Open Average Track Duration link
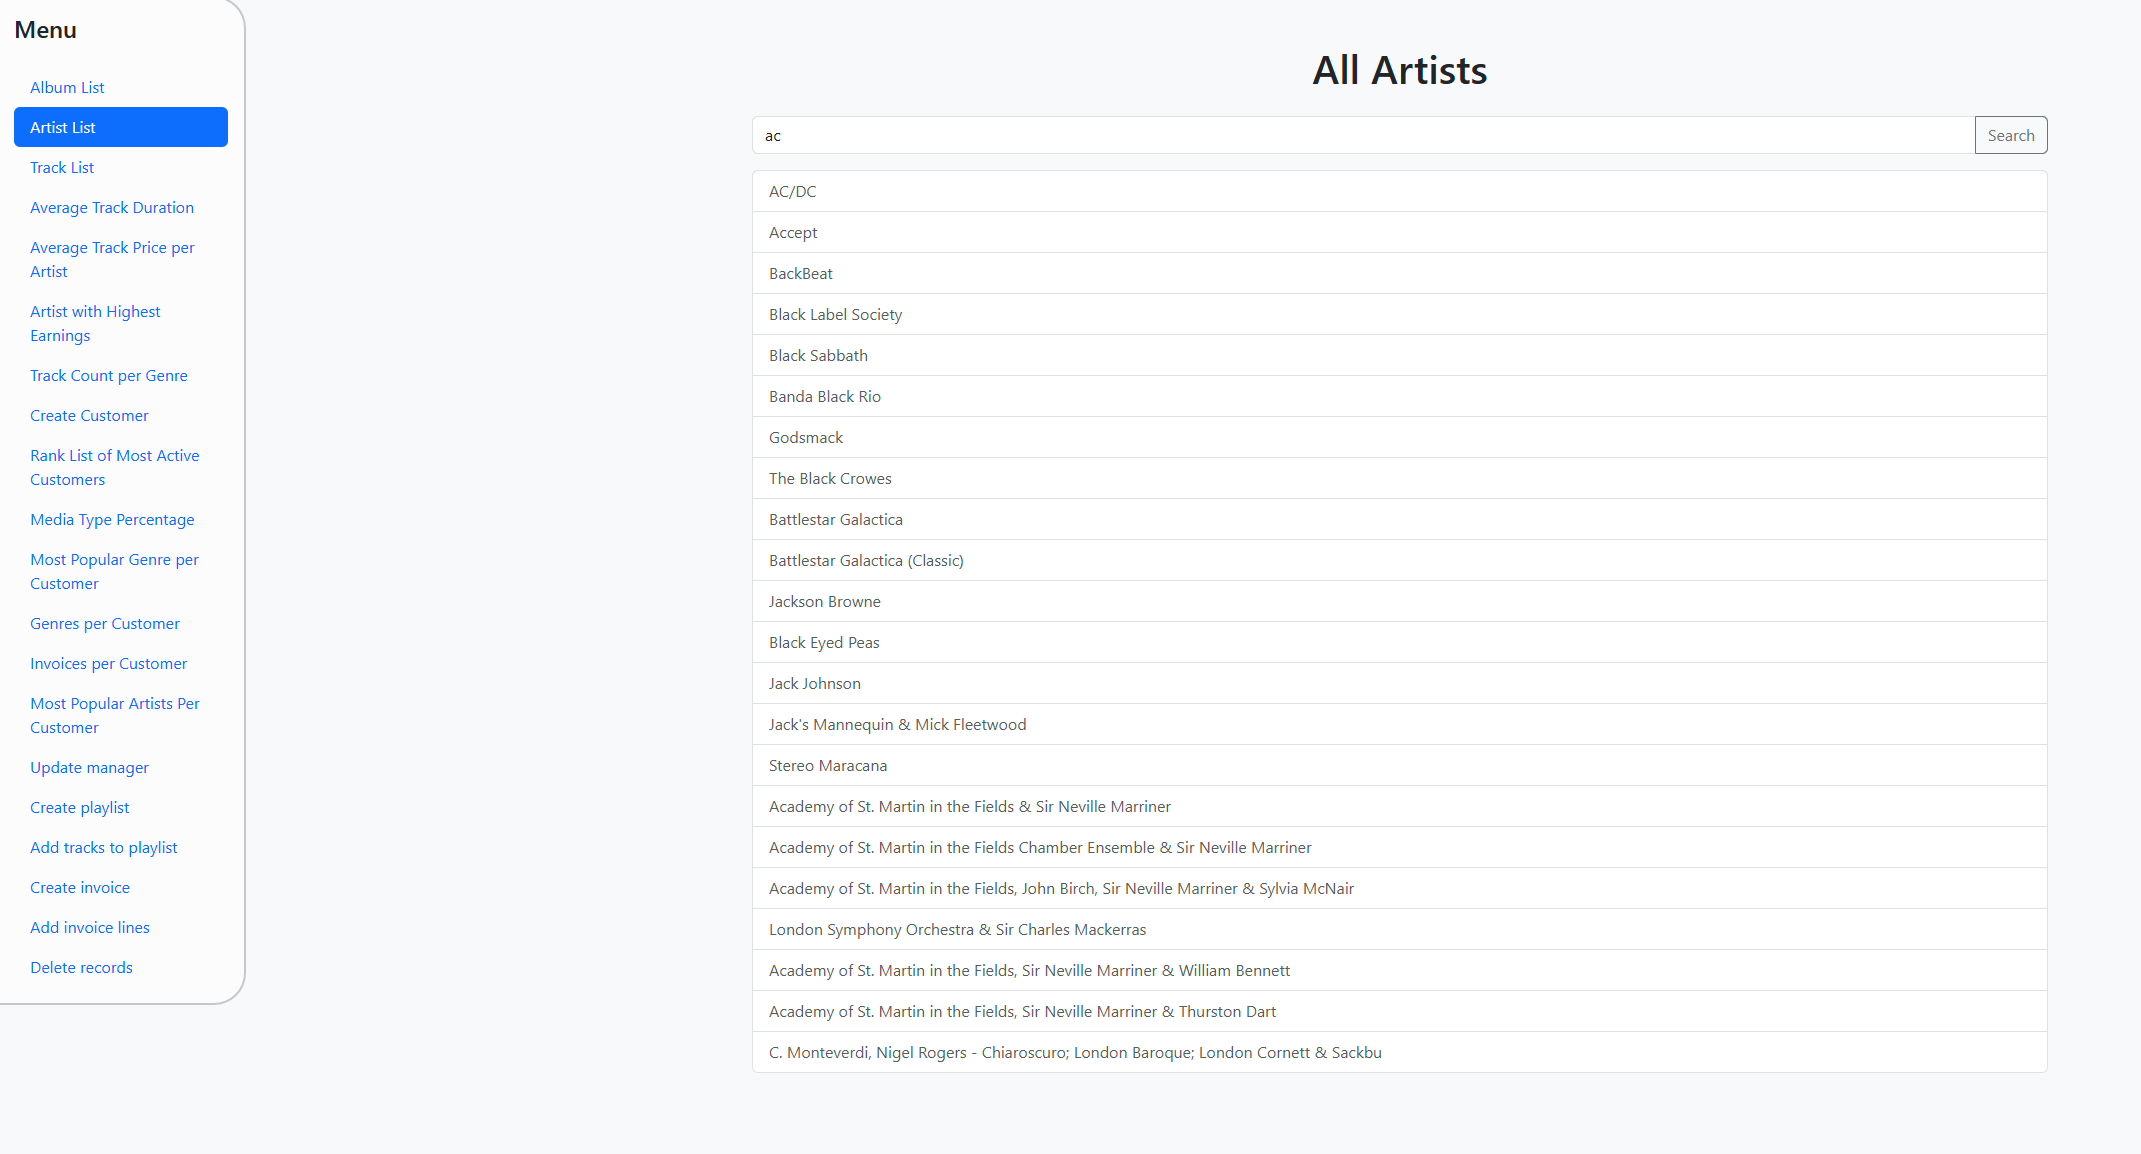This screenshot has width=2141, height=1154. pyautogui.click(x=112, y=207)
